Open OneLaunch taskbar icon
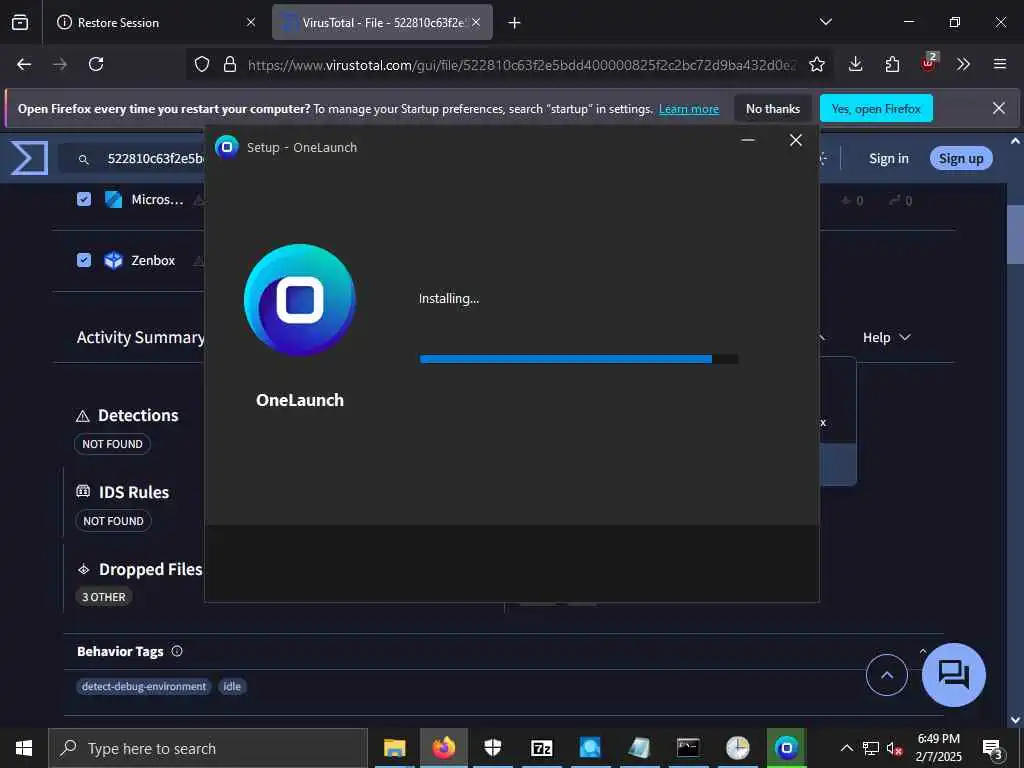This screenshot has width=1024, height=768. pos(787,748)
